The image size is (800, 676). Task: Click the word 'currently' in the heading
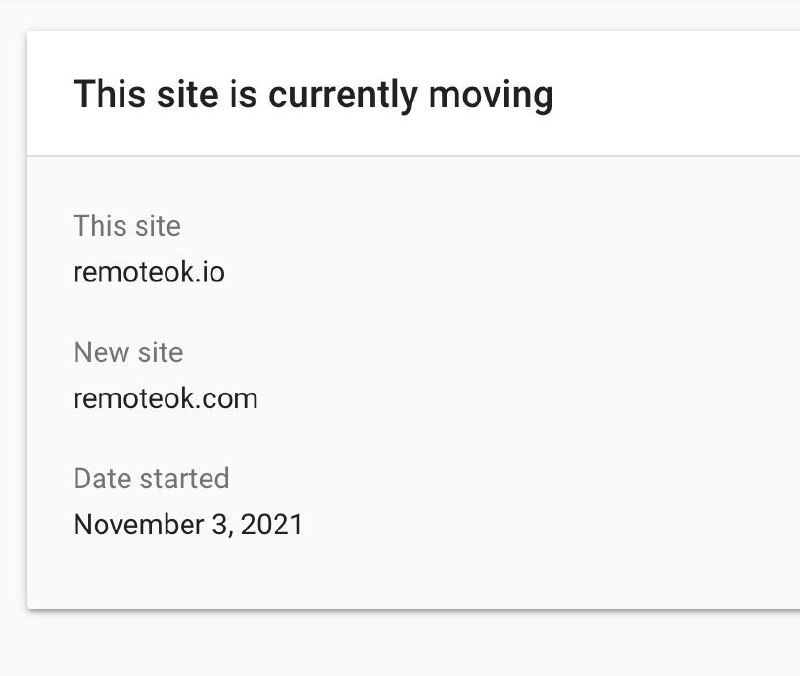pos(342,95)
